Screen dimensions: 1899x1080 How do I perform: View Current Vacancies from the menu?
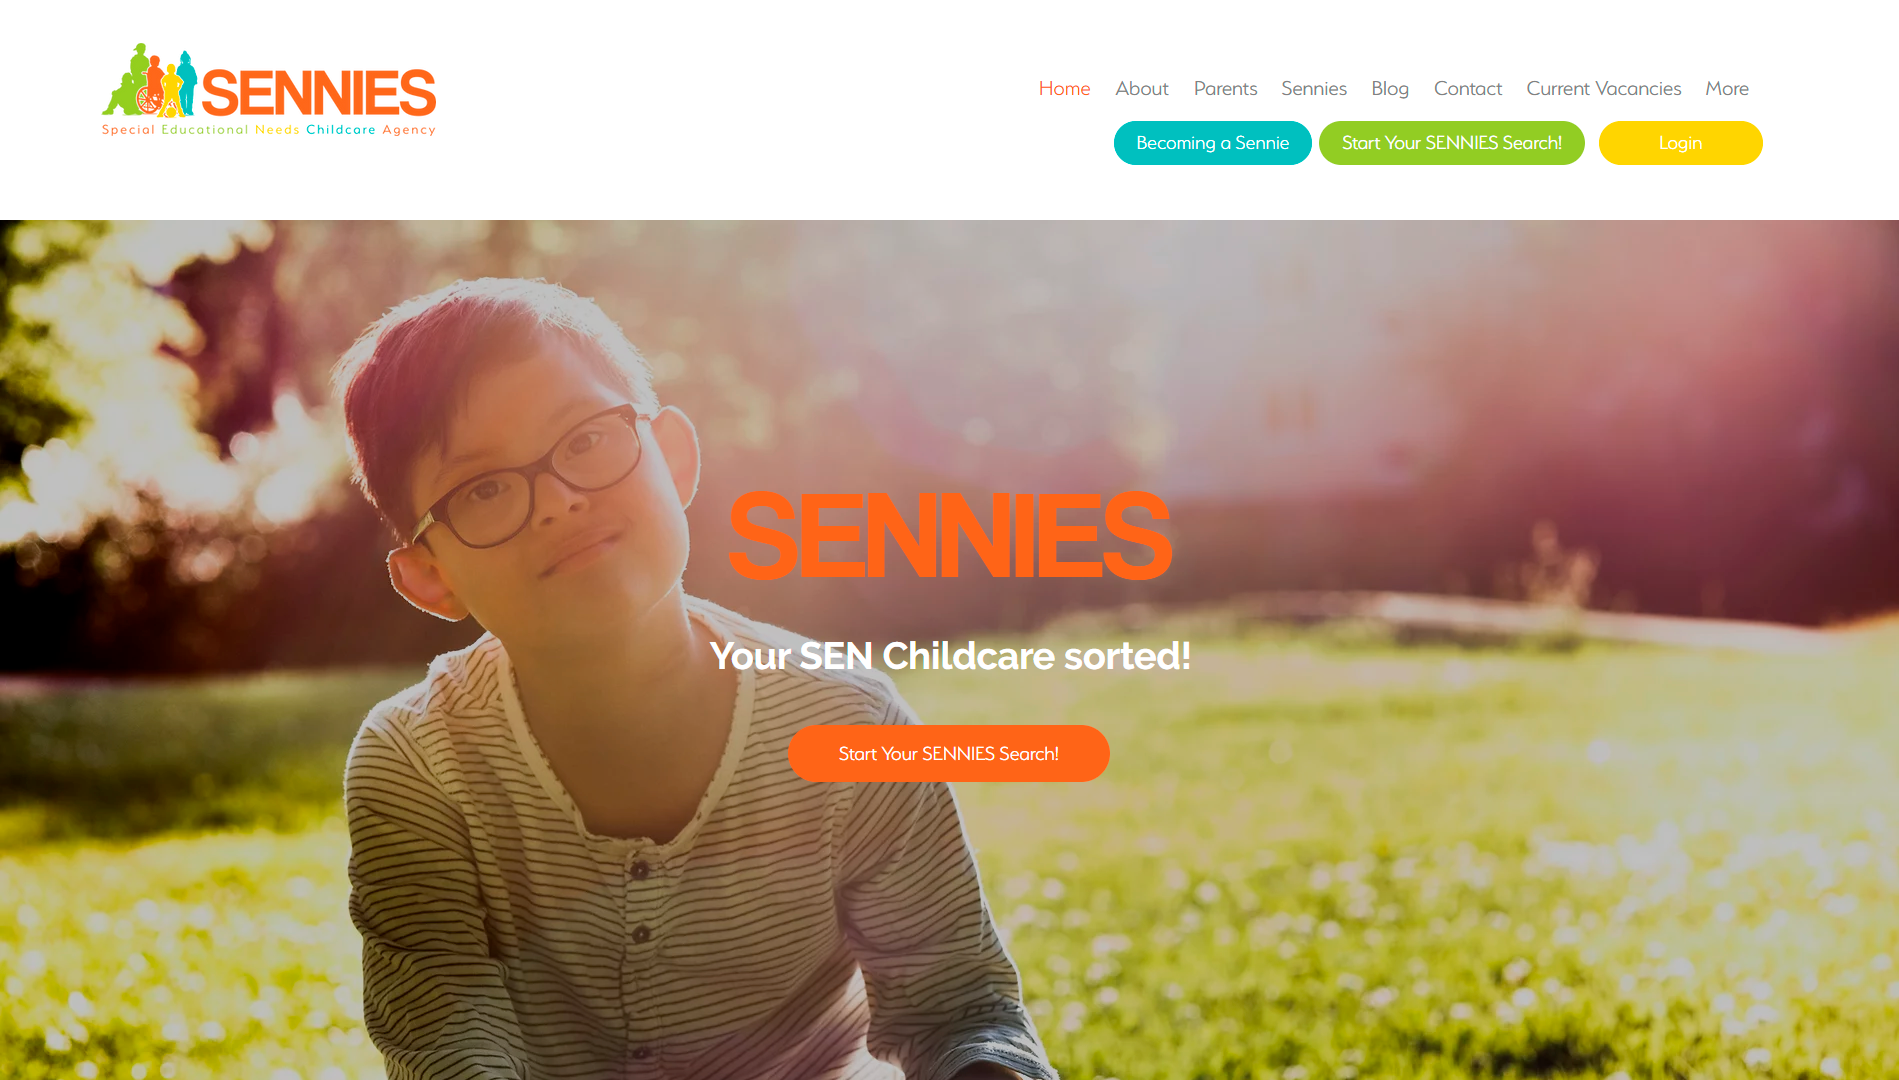point(1604,88)
